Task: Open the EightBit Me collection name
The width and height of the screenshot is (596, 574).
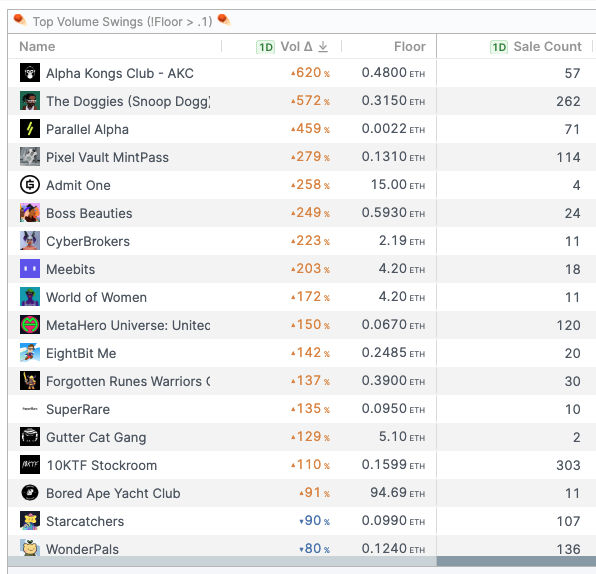Action: pos(81,354)
